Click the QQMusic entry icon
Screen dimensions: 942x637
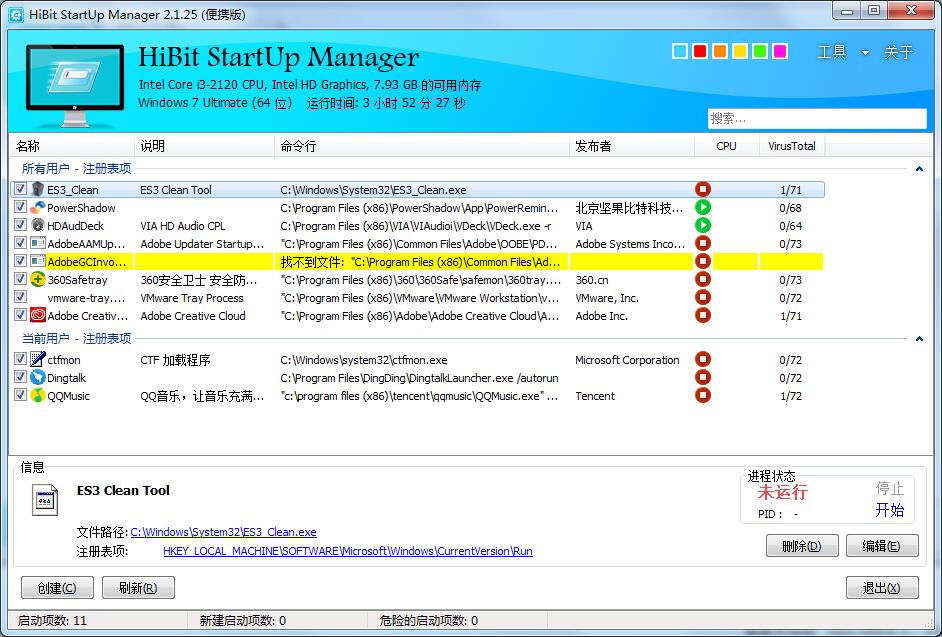38,396
